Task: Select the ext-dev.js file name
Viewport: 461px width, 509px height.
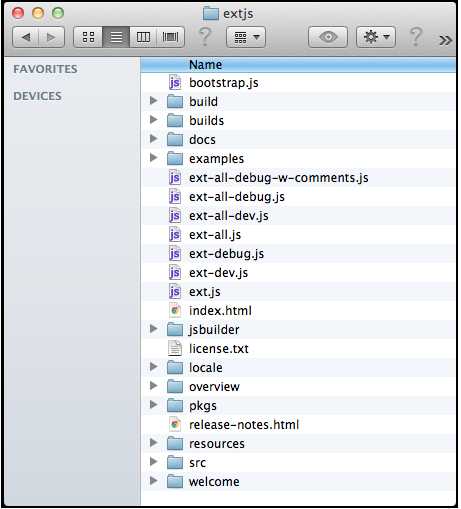Action: point(218,273)
